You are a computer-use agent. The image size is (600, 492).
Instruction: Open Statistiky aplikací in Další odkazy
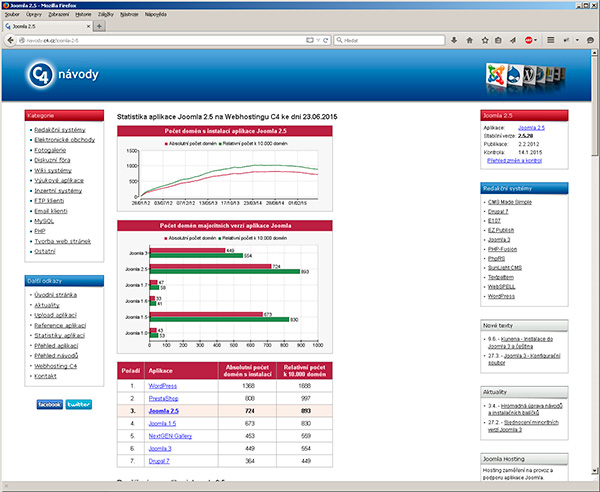pos(60,335)
